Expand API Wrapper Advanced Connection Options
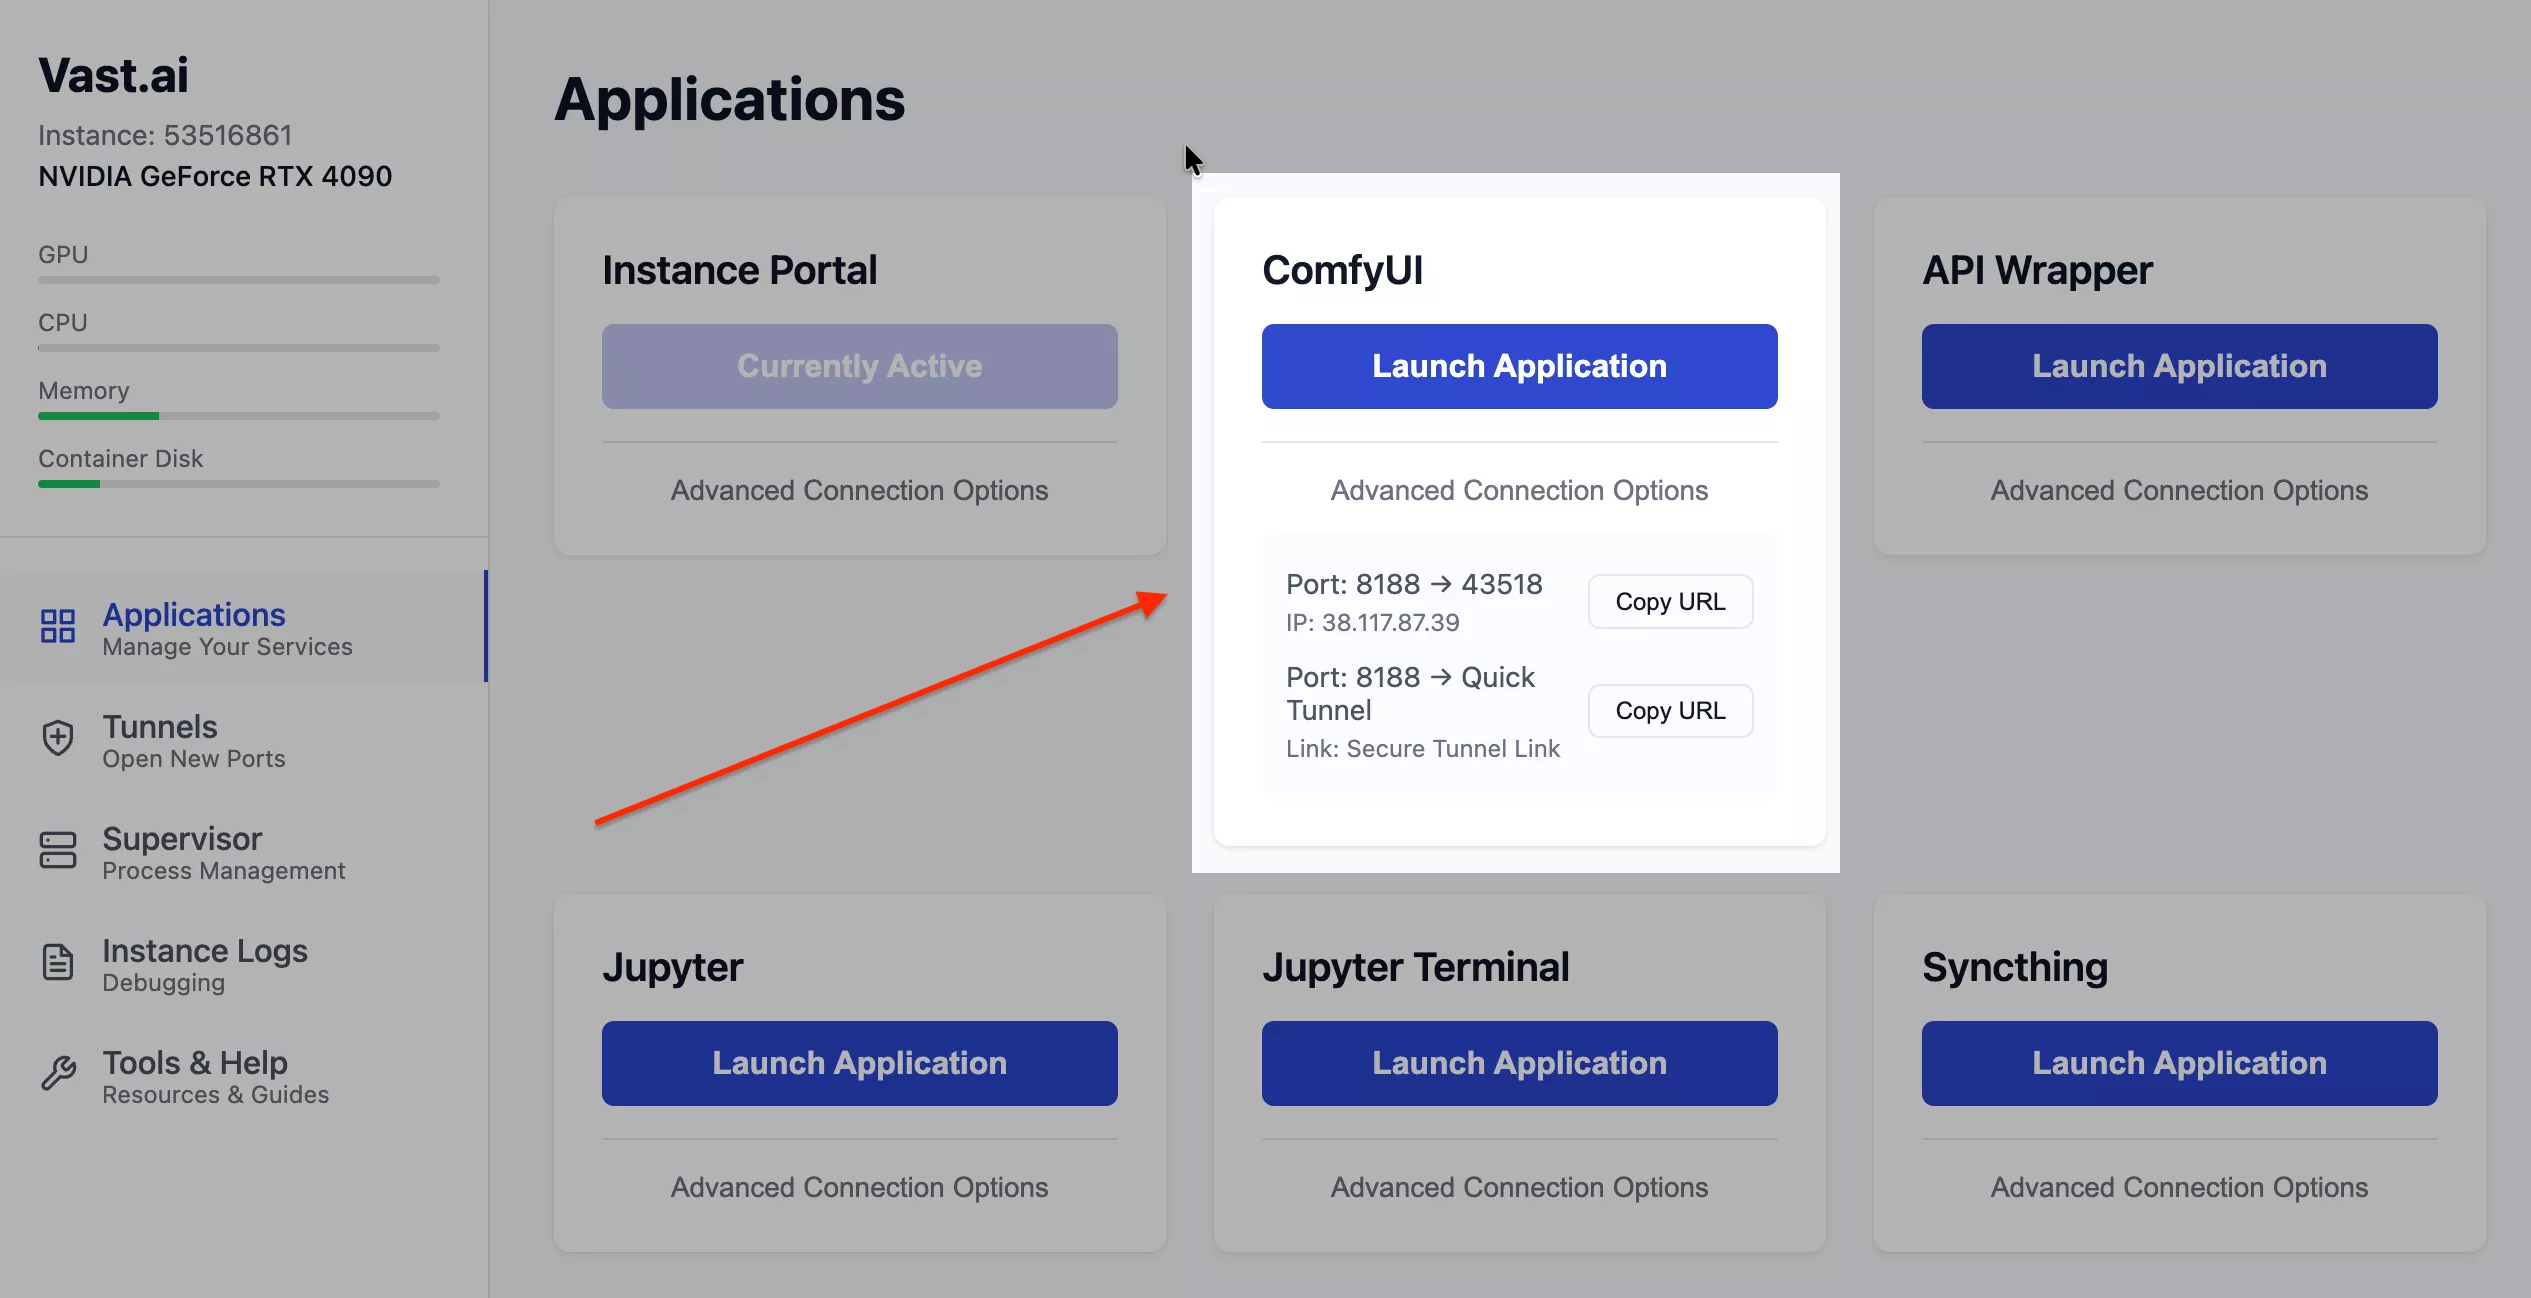The height and width of the screenshot is (1298, 2531). (x=2179, y=490)
